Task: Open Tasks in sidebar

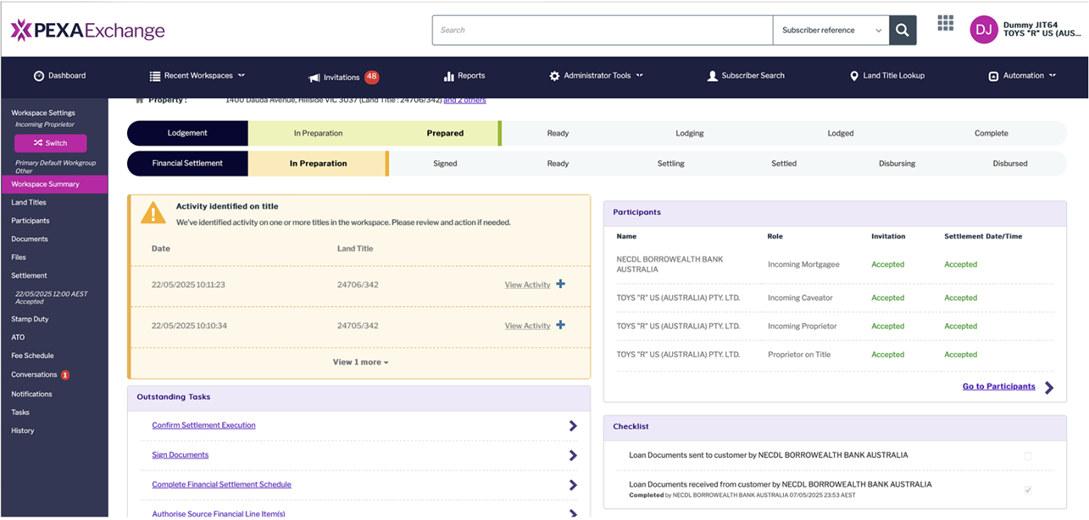Action: pos(20,412)
